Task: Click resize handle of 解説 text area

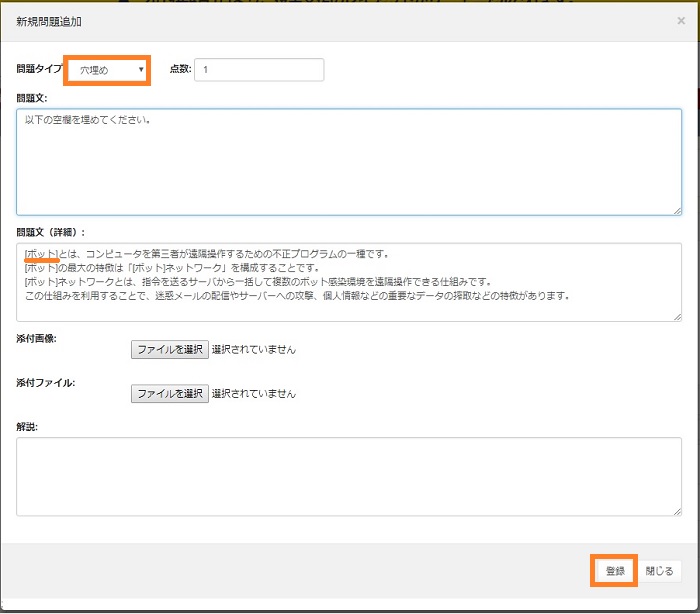Action: (x=676, y=511)
